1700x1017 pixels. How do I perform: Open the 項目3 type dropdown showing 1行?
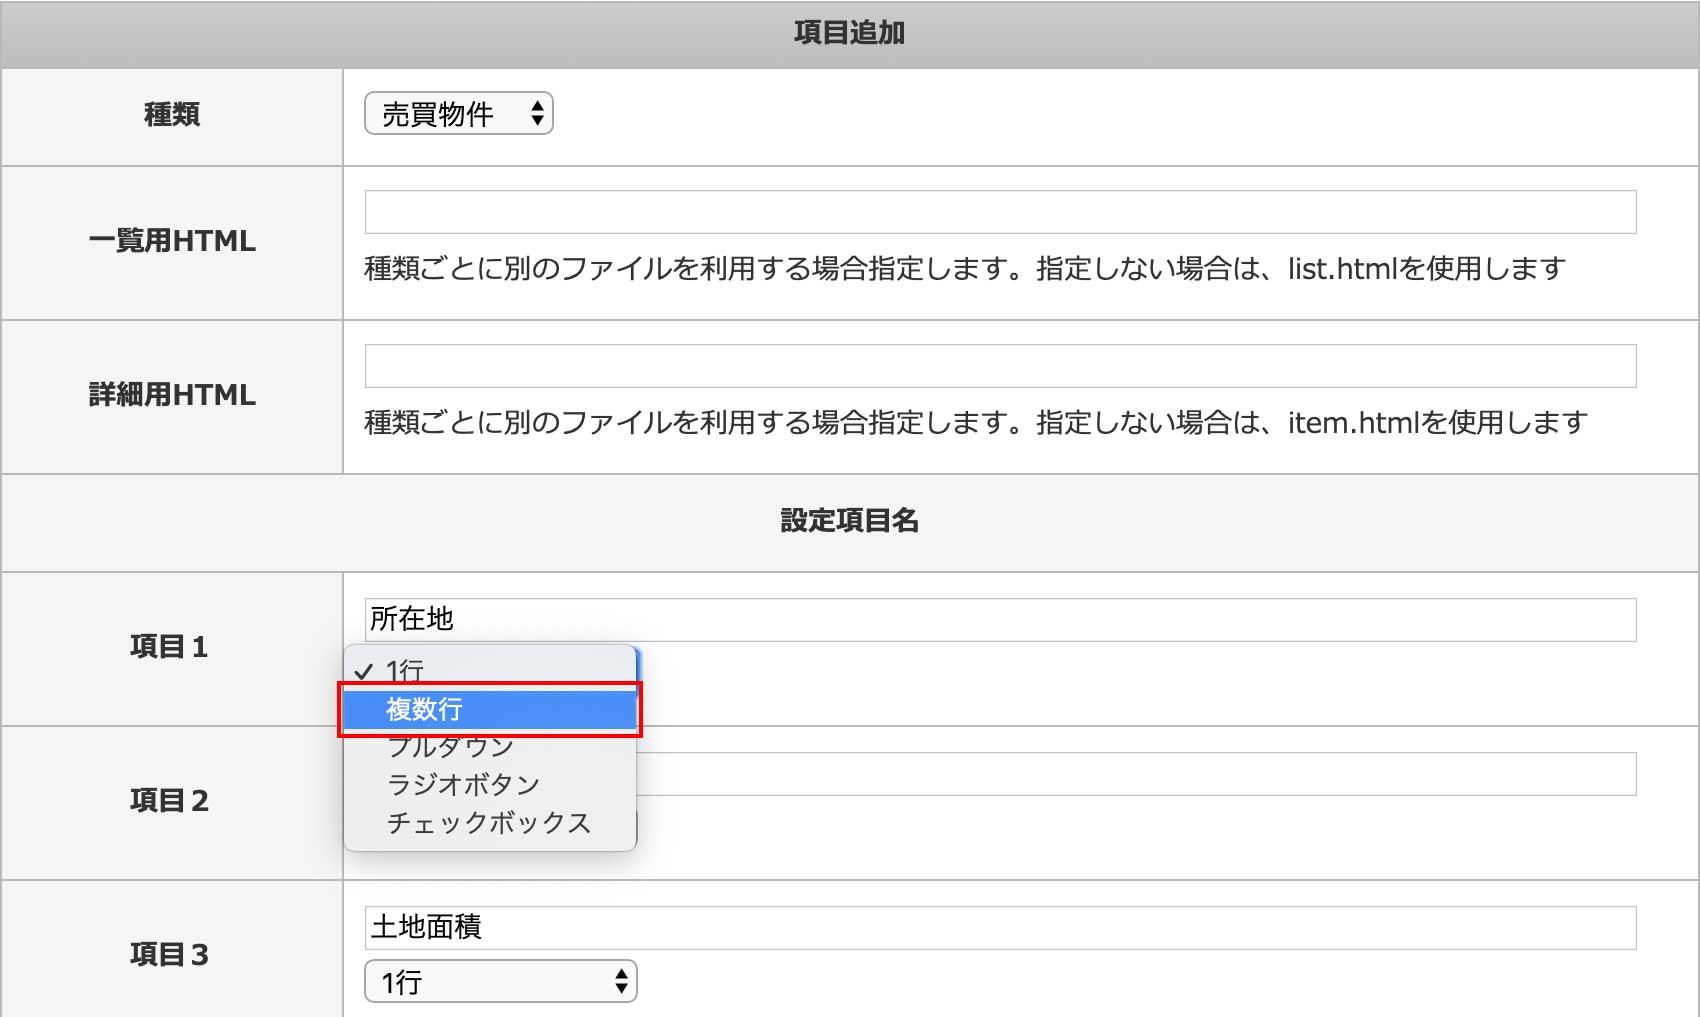(x=500, y=982)
